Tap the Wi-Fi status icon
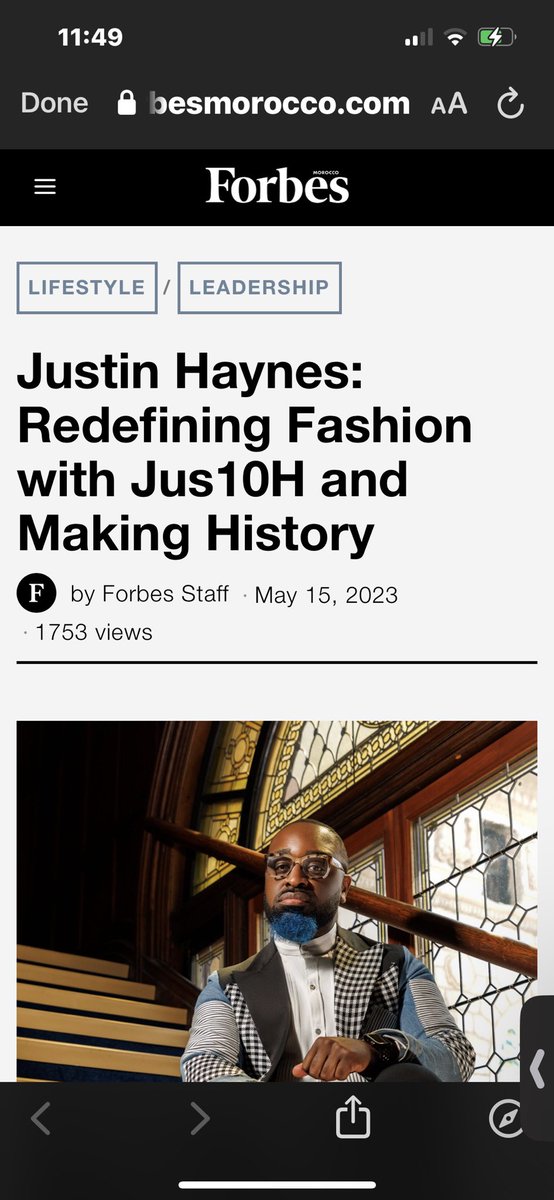 [456, 39]
